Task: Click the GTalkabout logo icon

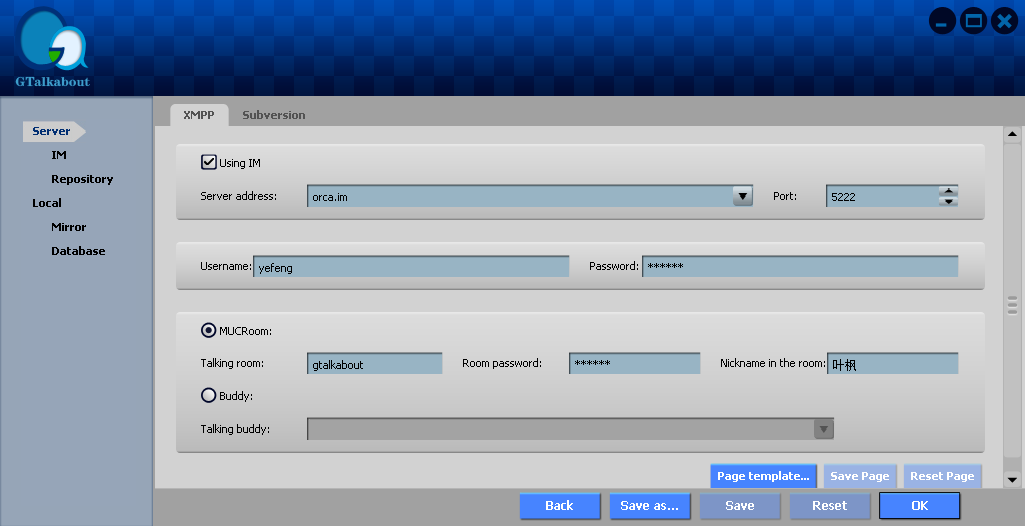Action: pos(52,48)
